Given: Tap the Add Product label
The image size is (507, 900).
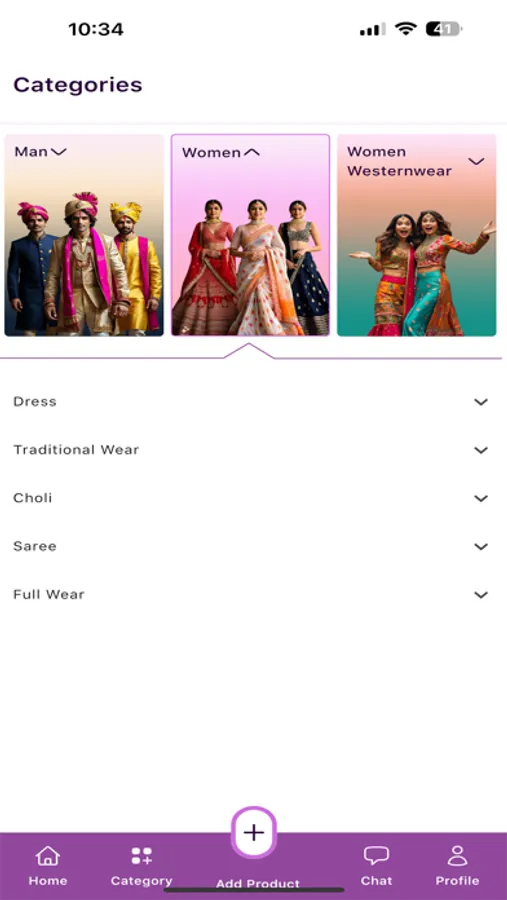Looking at the screenshot, I should [x=258, y=884].
